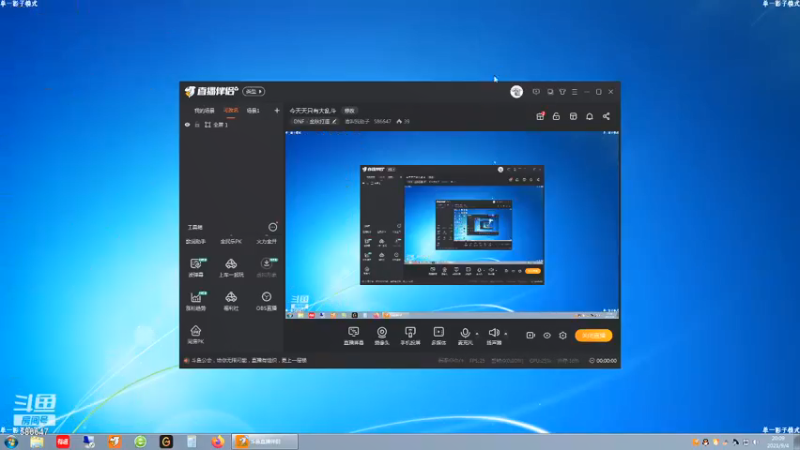Viewport: 800px width, 450px height.
Task: Click the 修改 button beside the stream title
Action: coord(349,111)
